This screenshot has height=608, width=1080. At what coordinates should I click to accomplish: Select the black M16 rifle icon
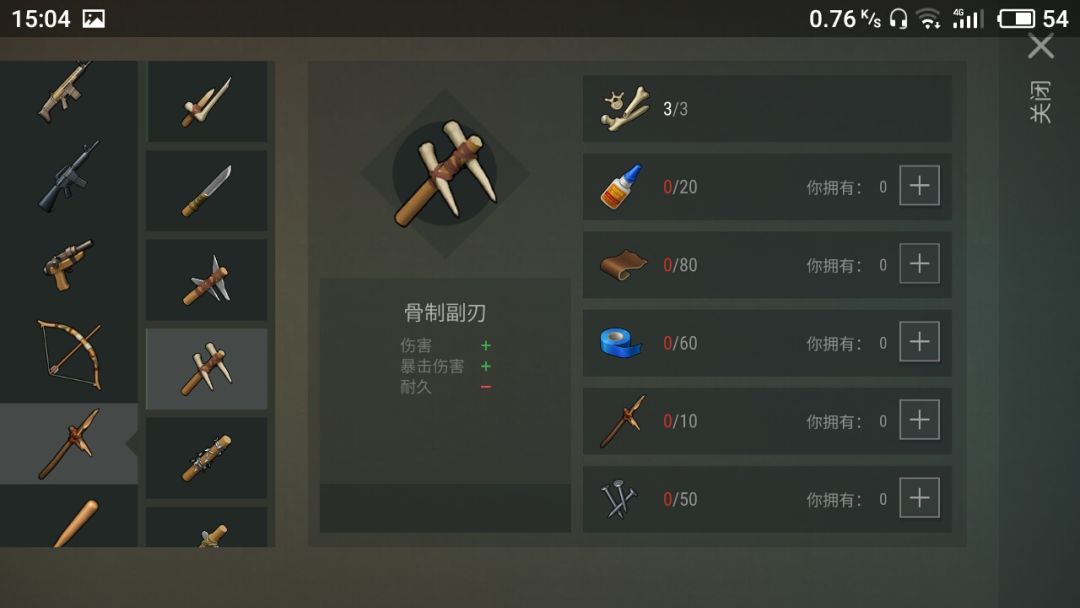[68, 177]
